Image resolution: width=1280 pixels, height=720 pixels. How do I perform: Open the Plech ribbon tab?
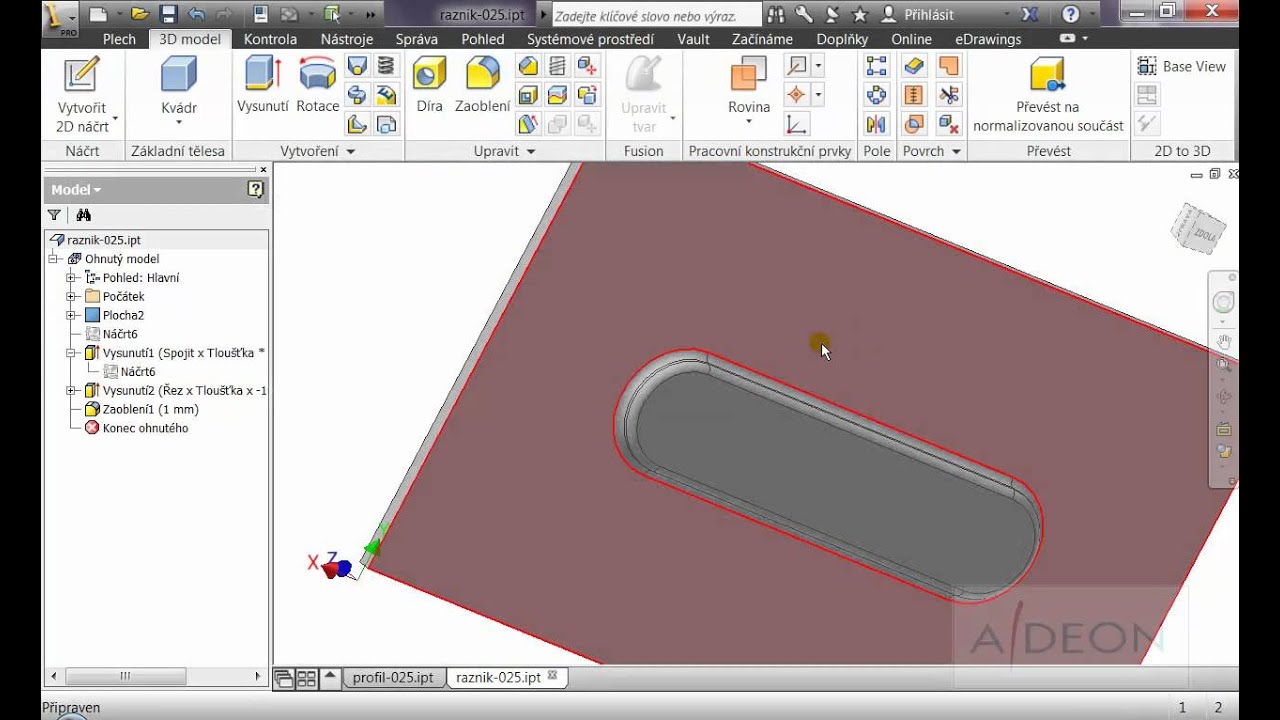pyautogui.click(x=119, y=39)
